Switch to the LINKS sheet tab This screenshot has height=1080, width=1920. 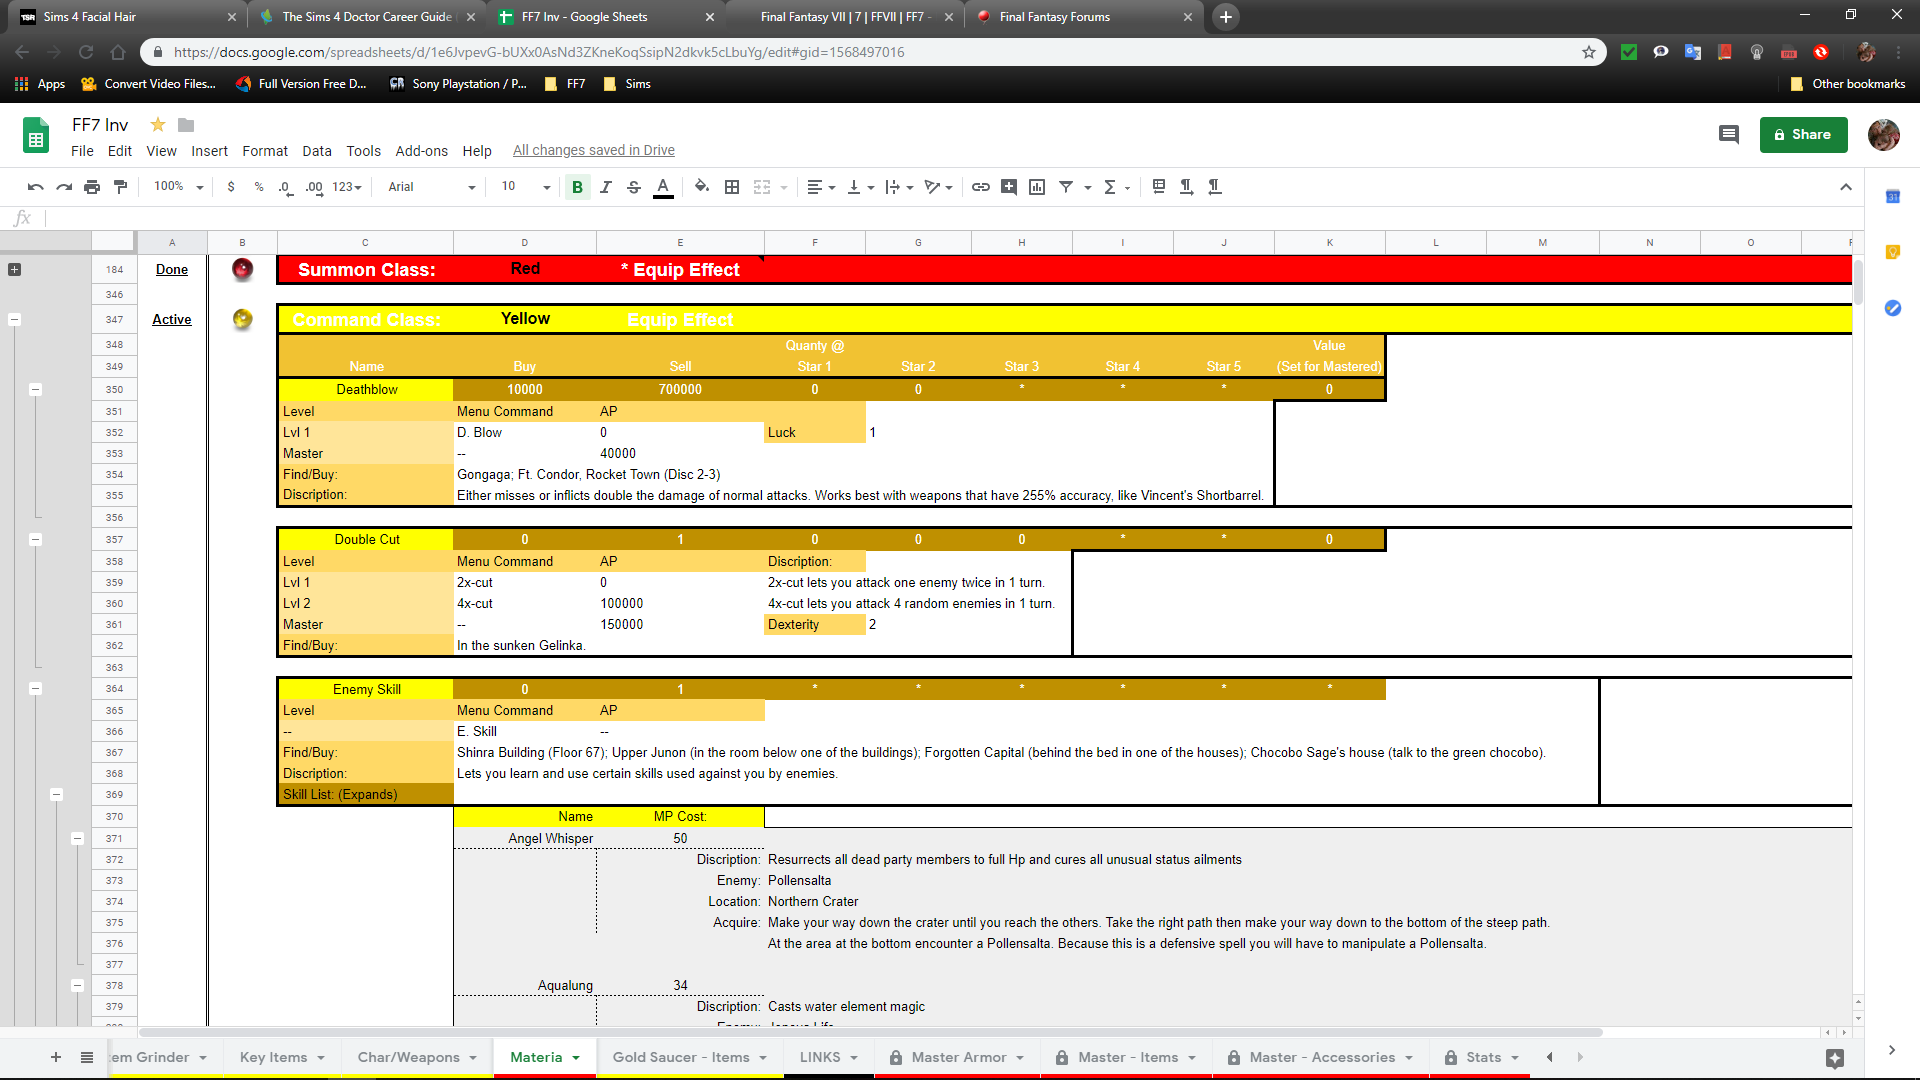tap(829, 1058)
